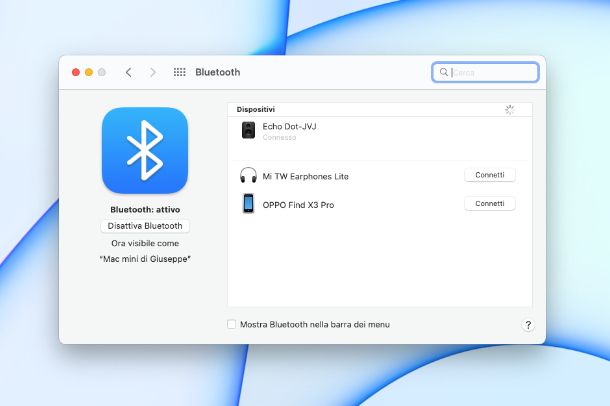Screen dimensions: 610x406
Task: Click Disattiva Bluetooth button
Action: (145, 226)
